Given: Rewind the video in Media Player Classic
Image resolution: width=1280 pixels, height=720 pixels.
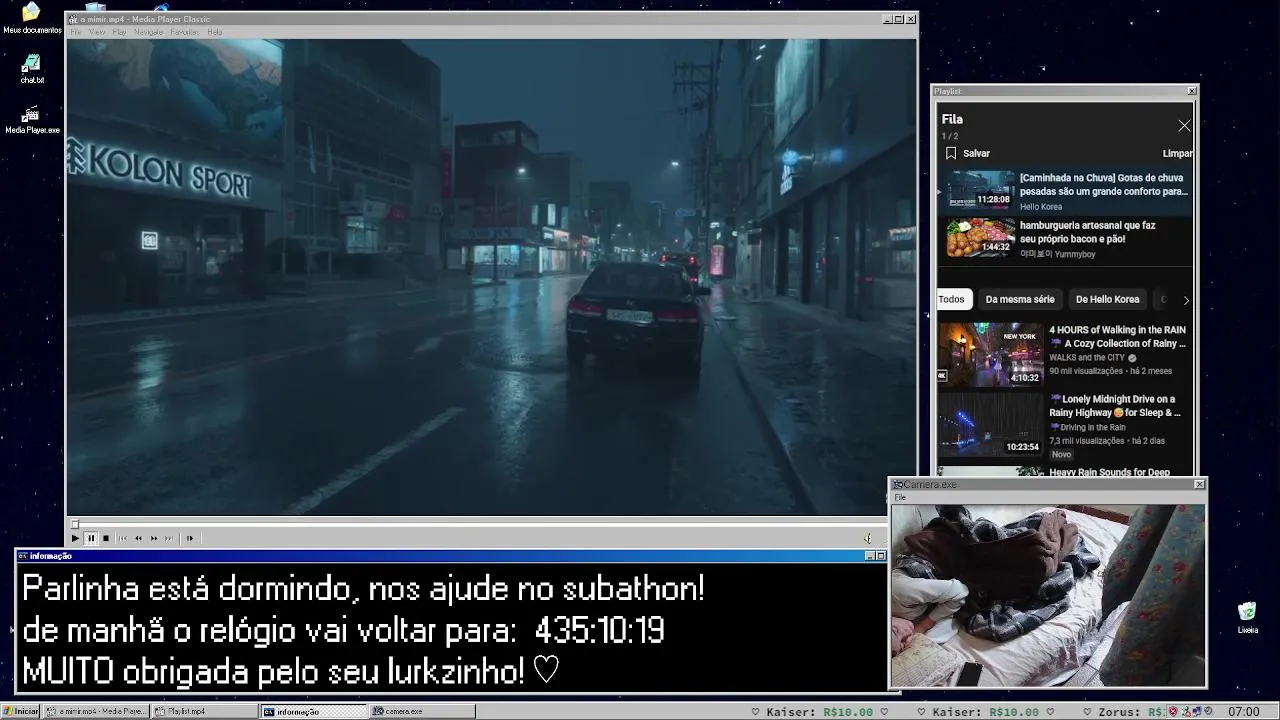Looking at the screenshot, I should (x=138, y=538).
